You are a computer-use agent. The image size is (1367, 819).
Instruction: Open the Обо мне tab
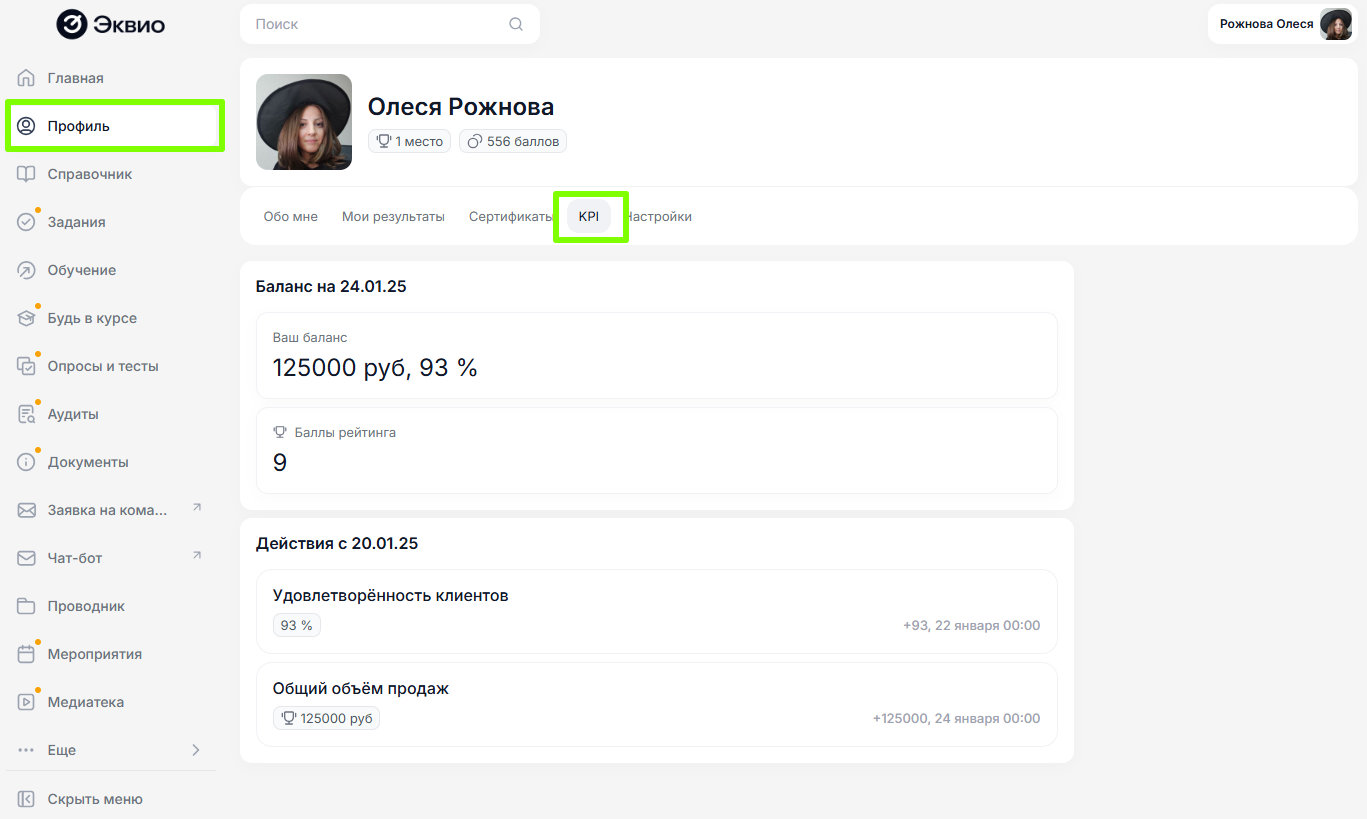[x=291, y=216]
